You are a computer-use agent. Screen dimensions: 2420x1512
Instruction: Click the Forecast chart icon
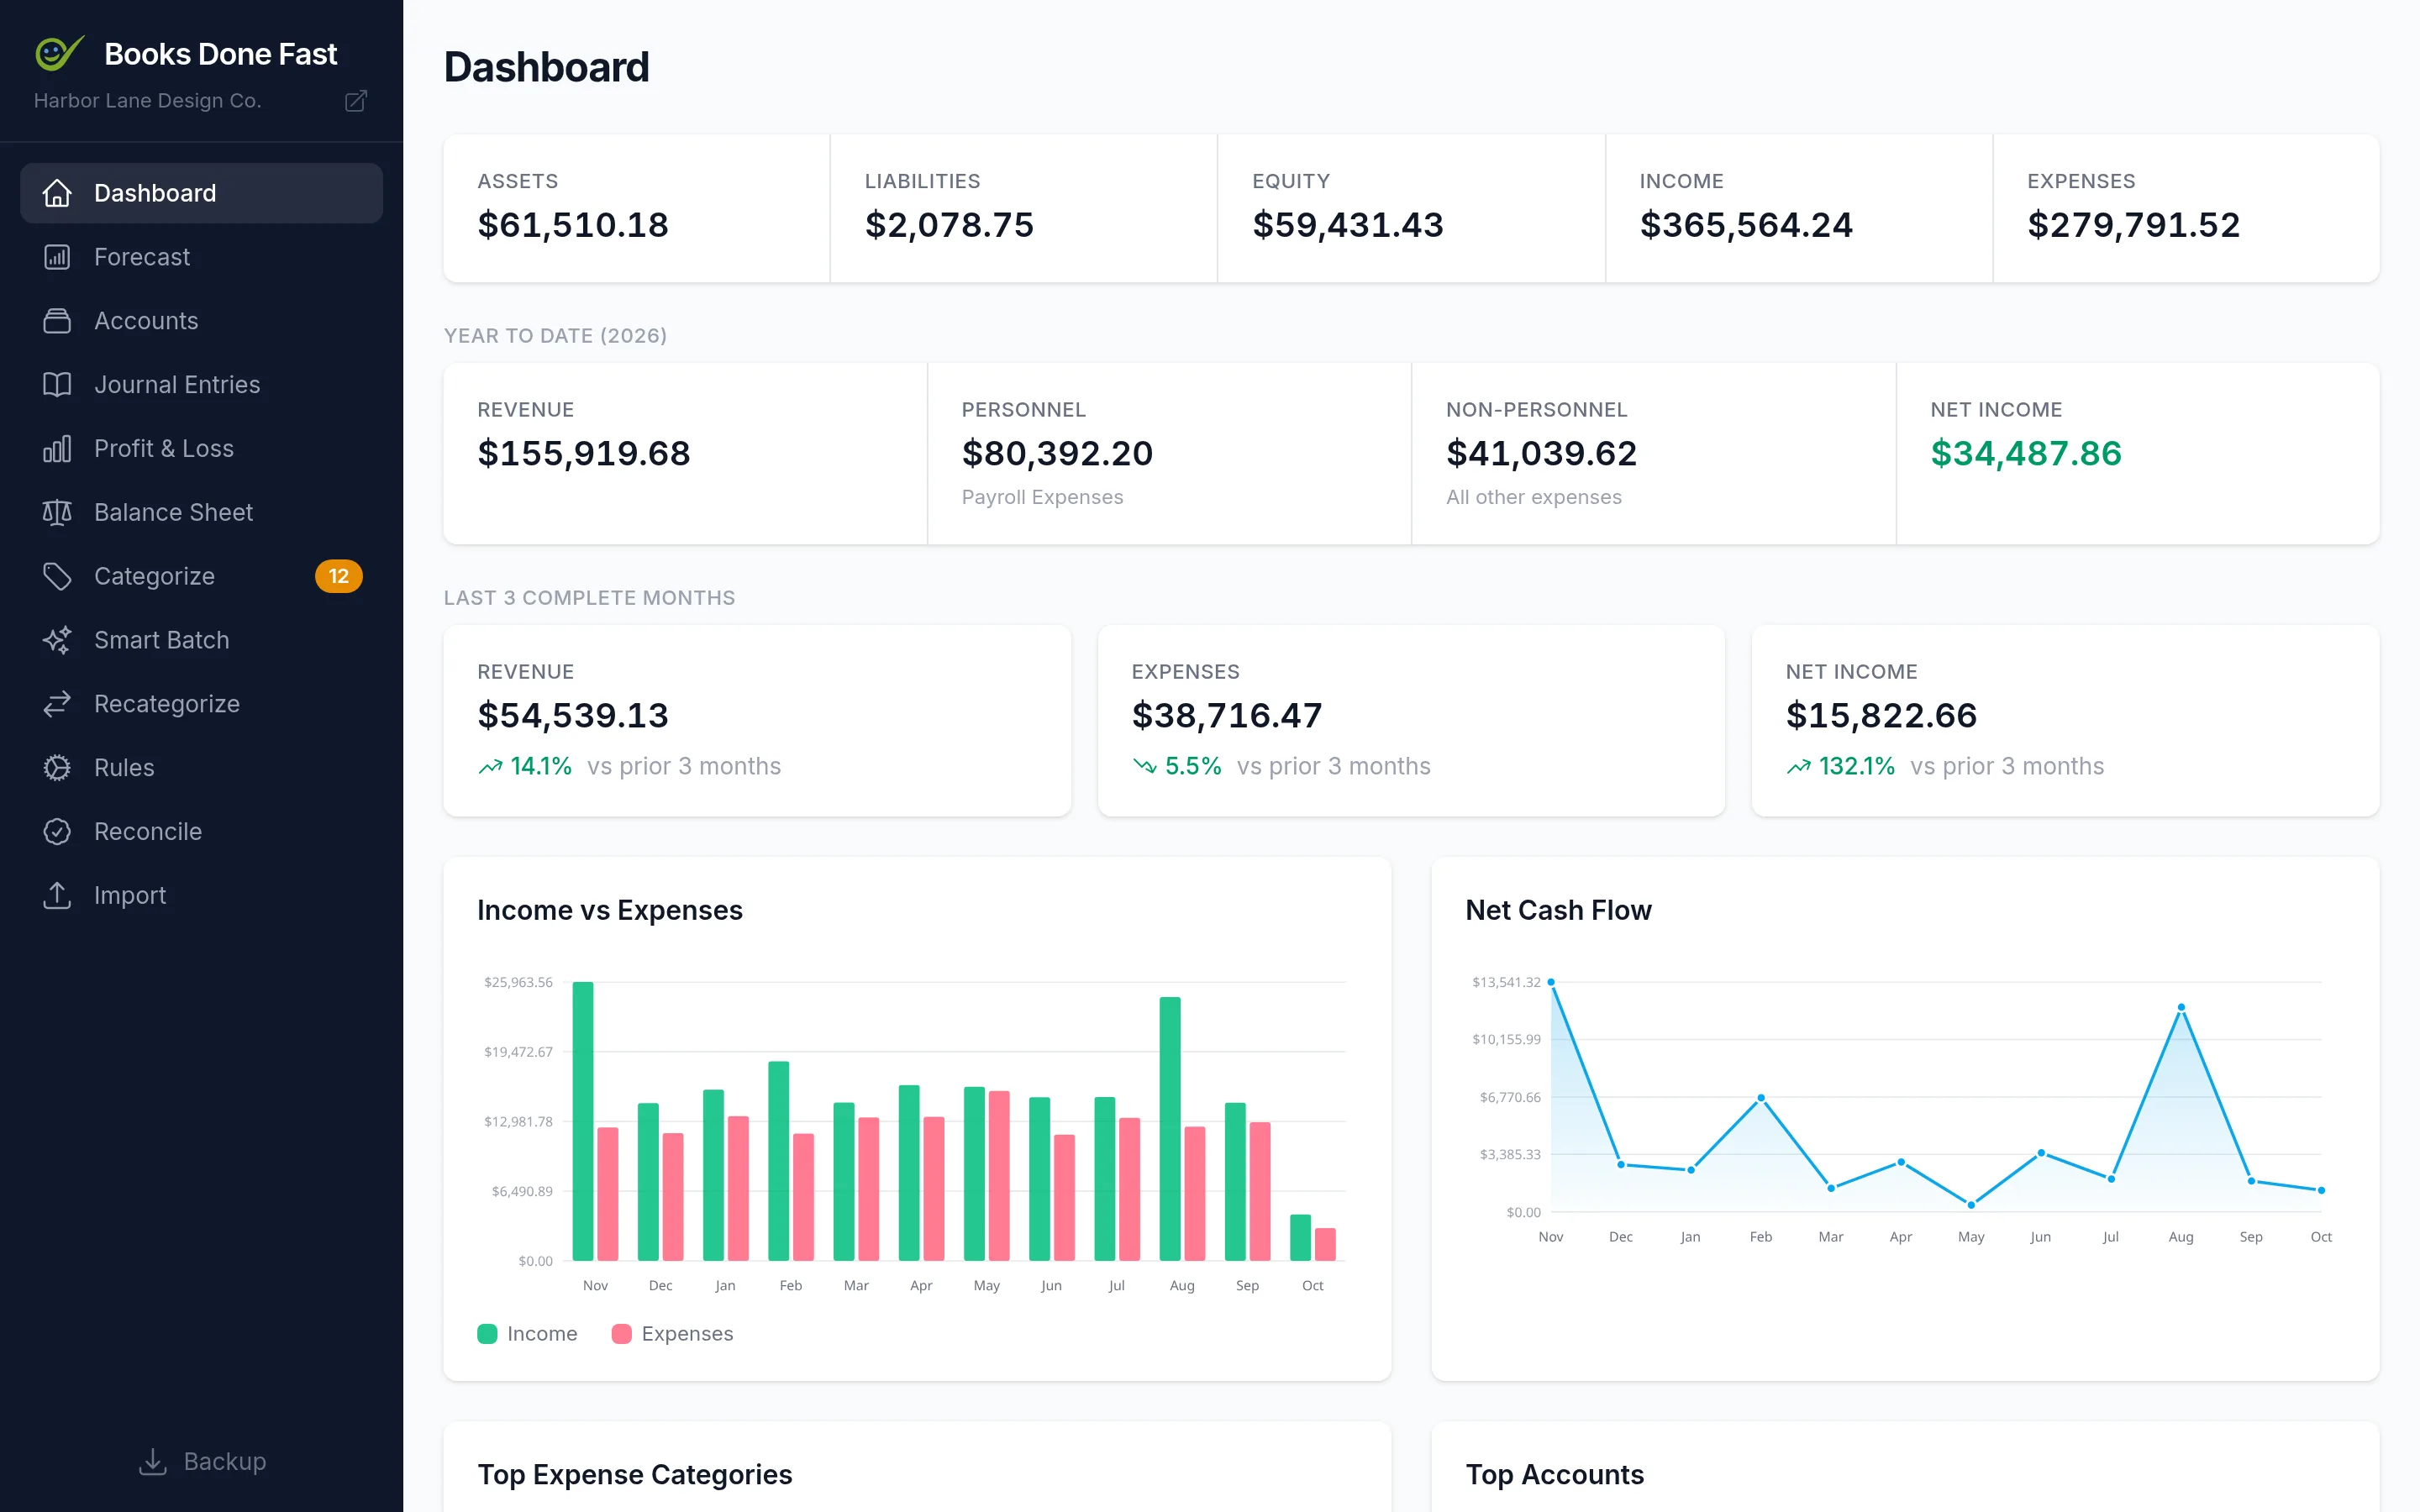pyautogui.click(x=57, y=257)
